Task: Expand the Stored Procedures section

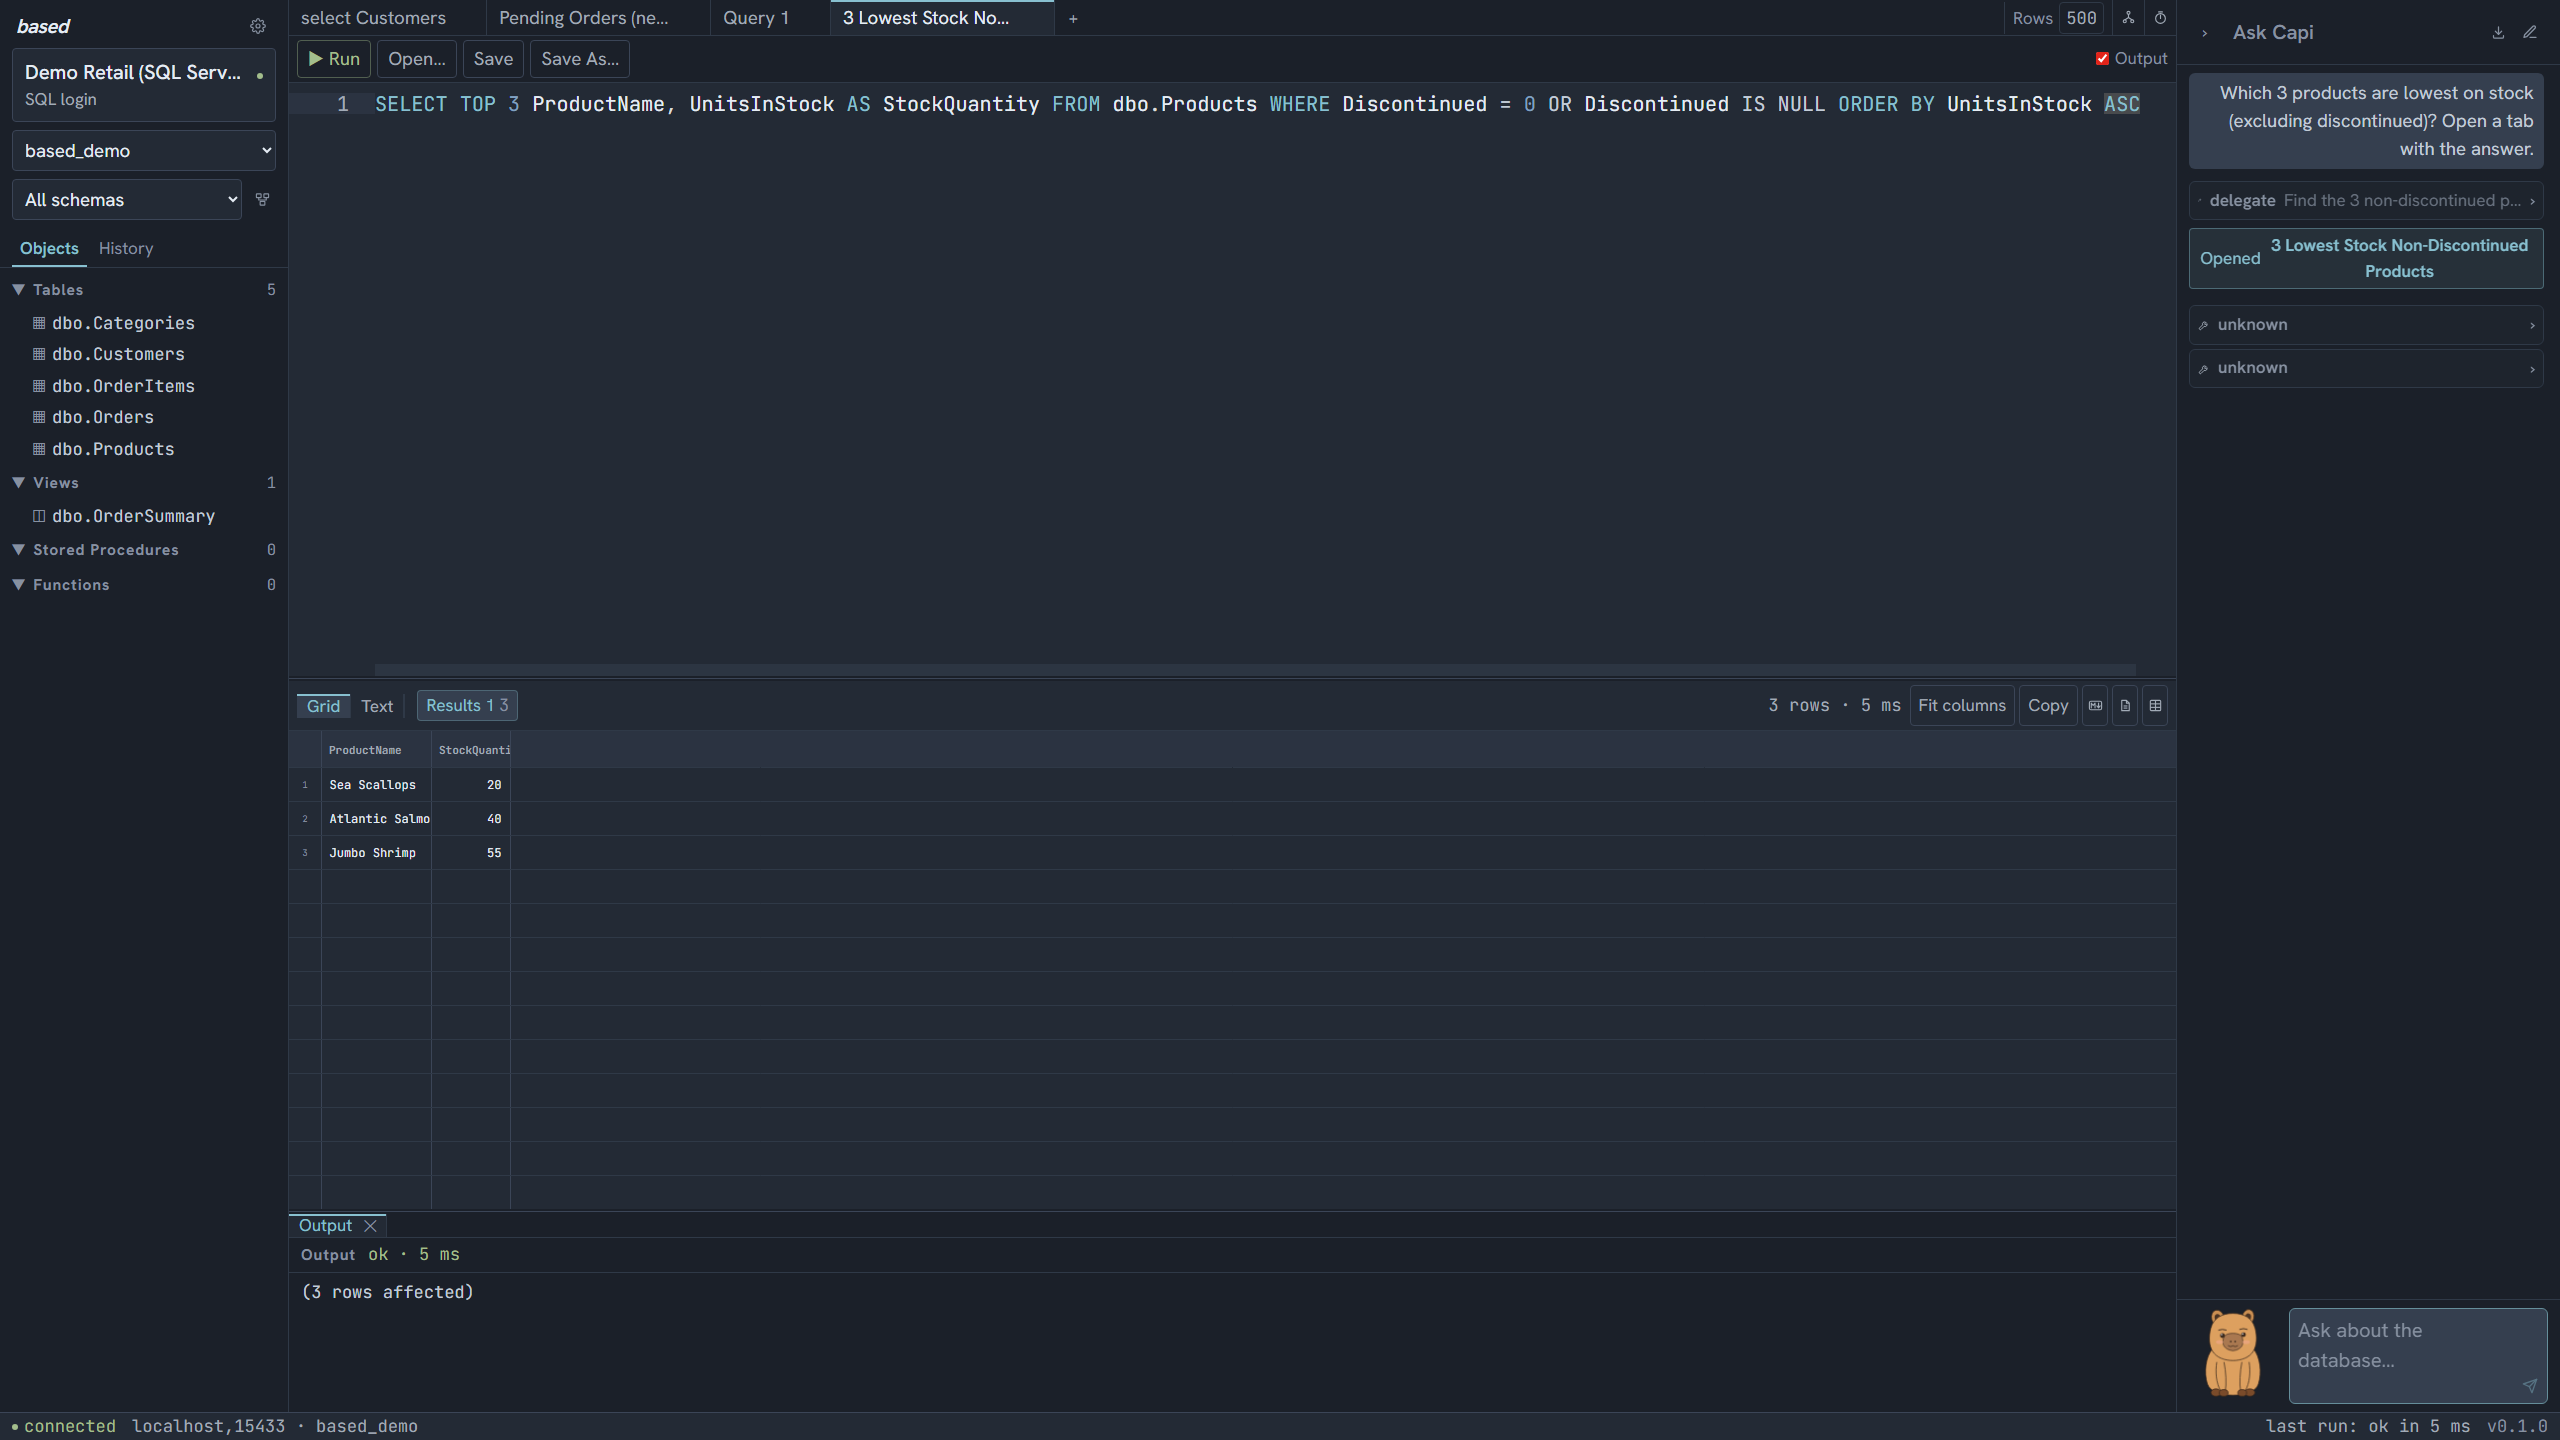Action: click(x=18, y=549)
